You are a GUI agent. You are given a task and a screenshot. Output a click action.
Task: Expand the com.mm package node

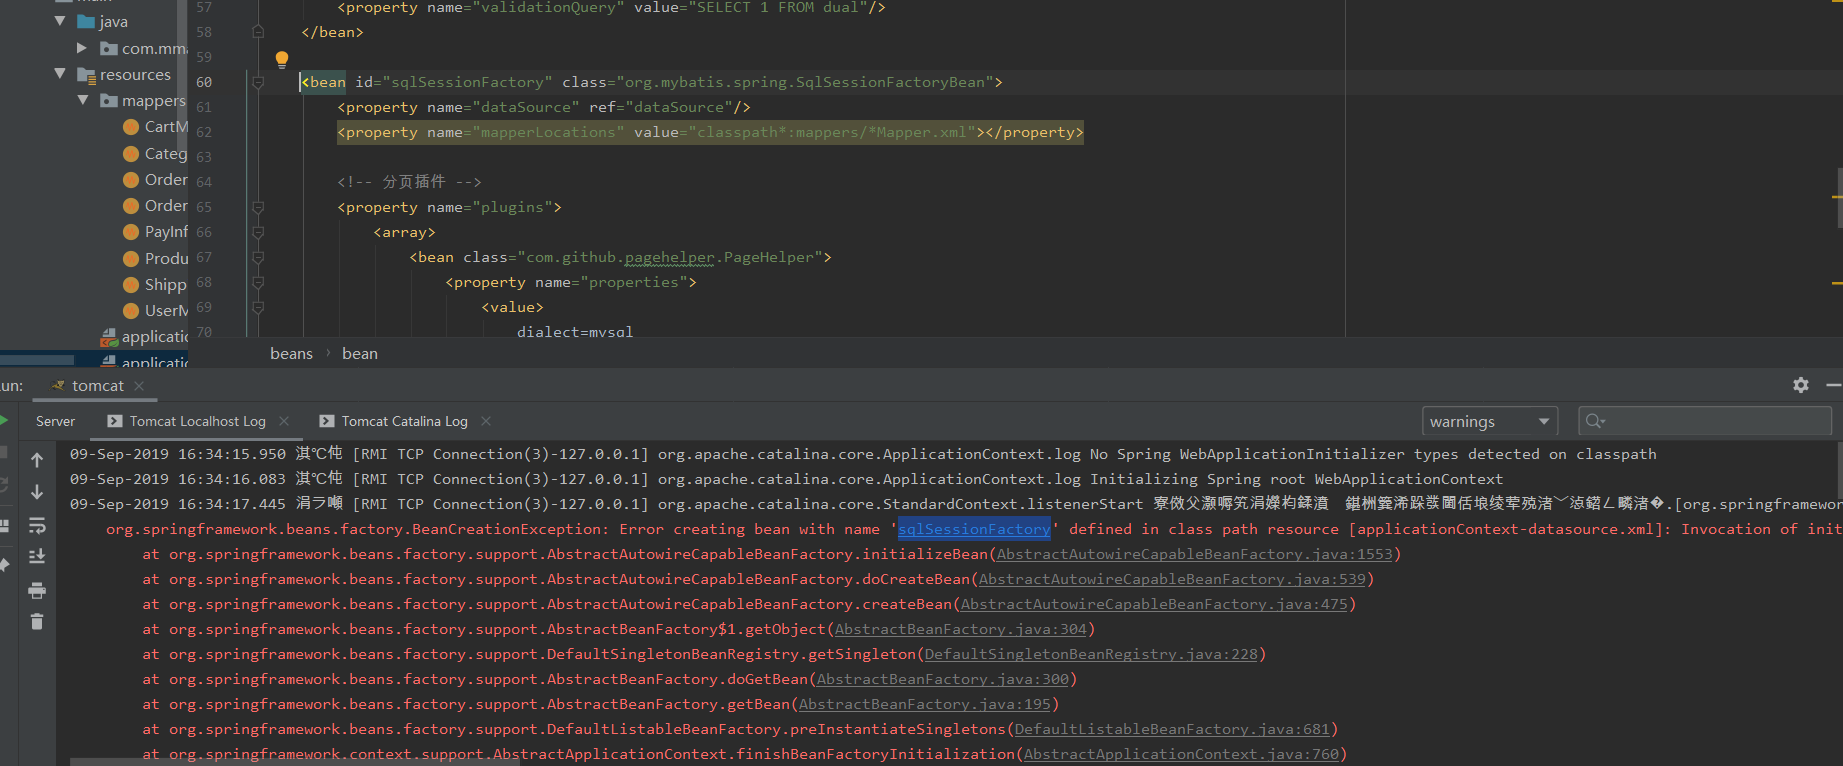(82, 47)
